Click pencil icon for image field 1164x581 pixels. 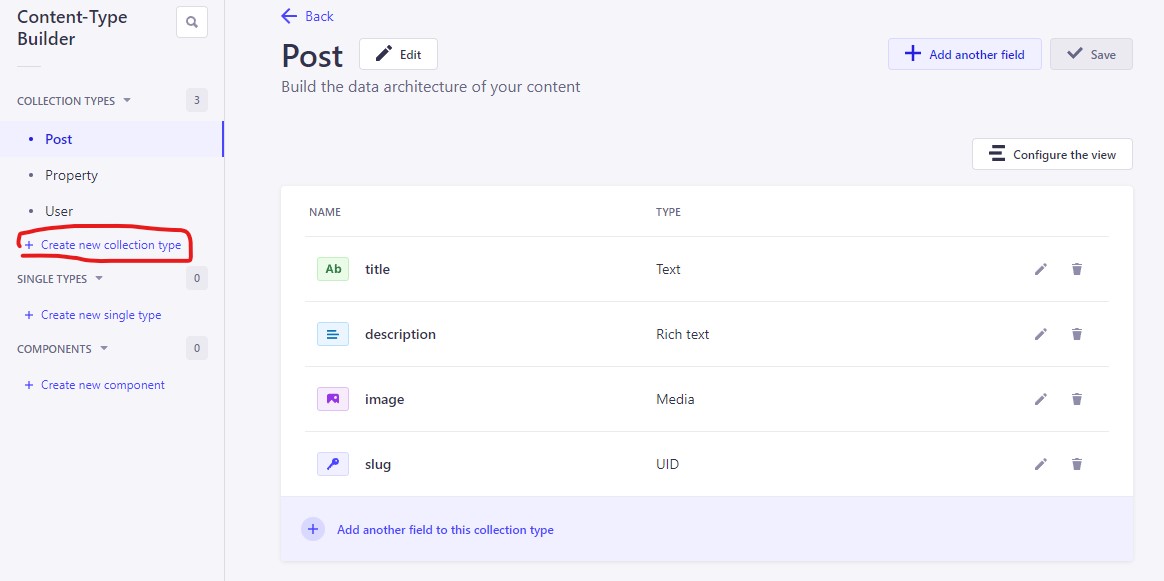(x=1040, y=399)
